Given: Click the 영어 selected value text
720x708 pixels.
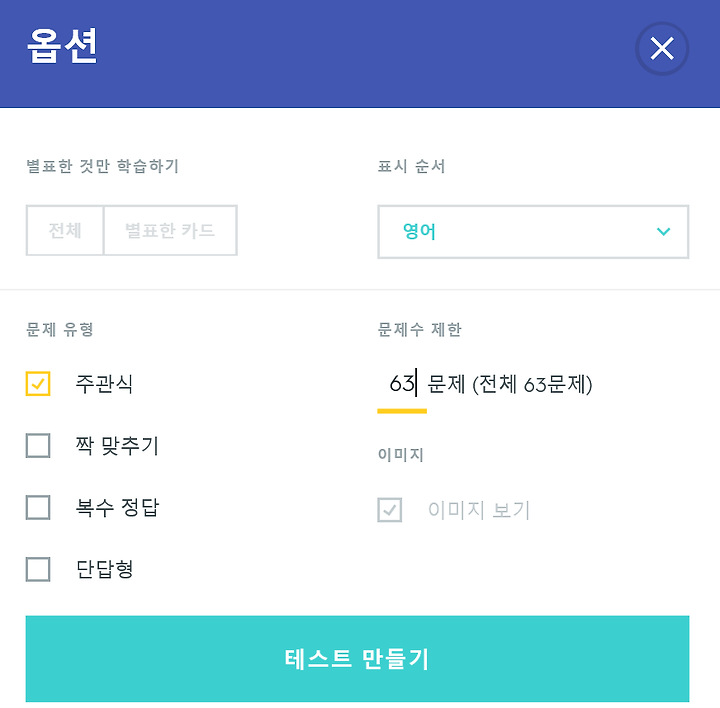Looking at the screenshot, I should [x=419, y=231].
